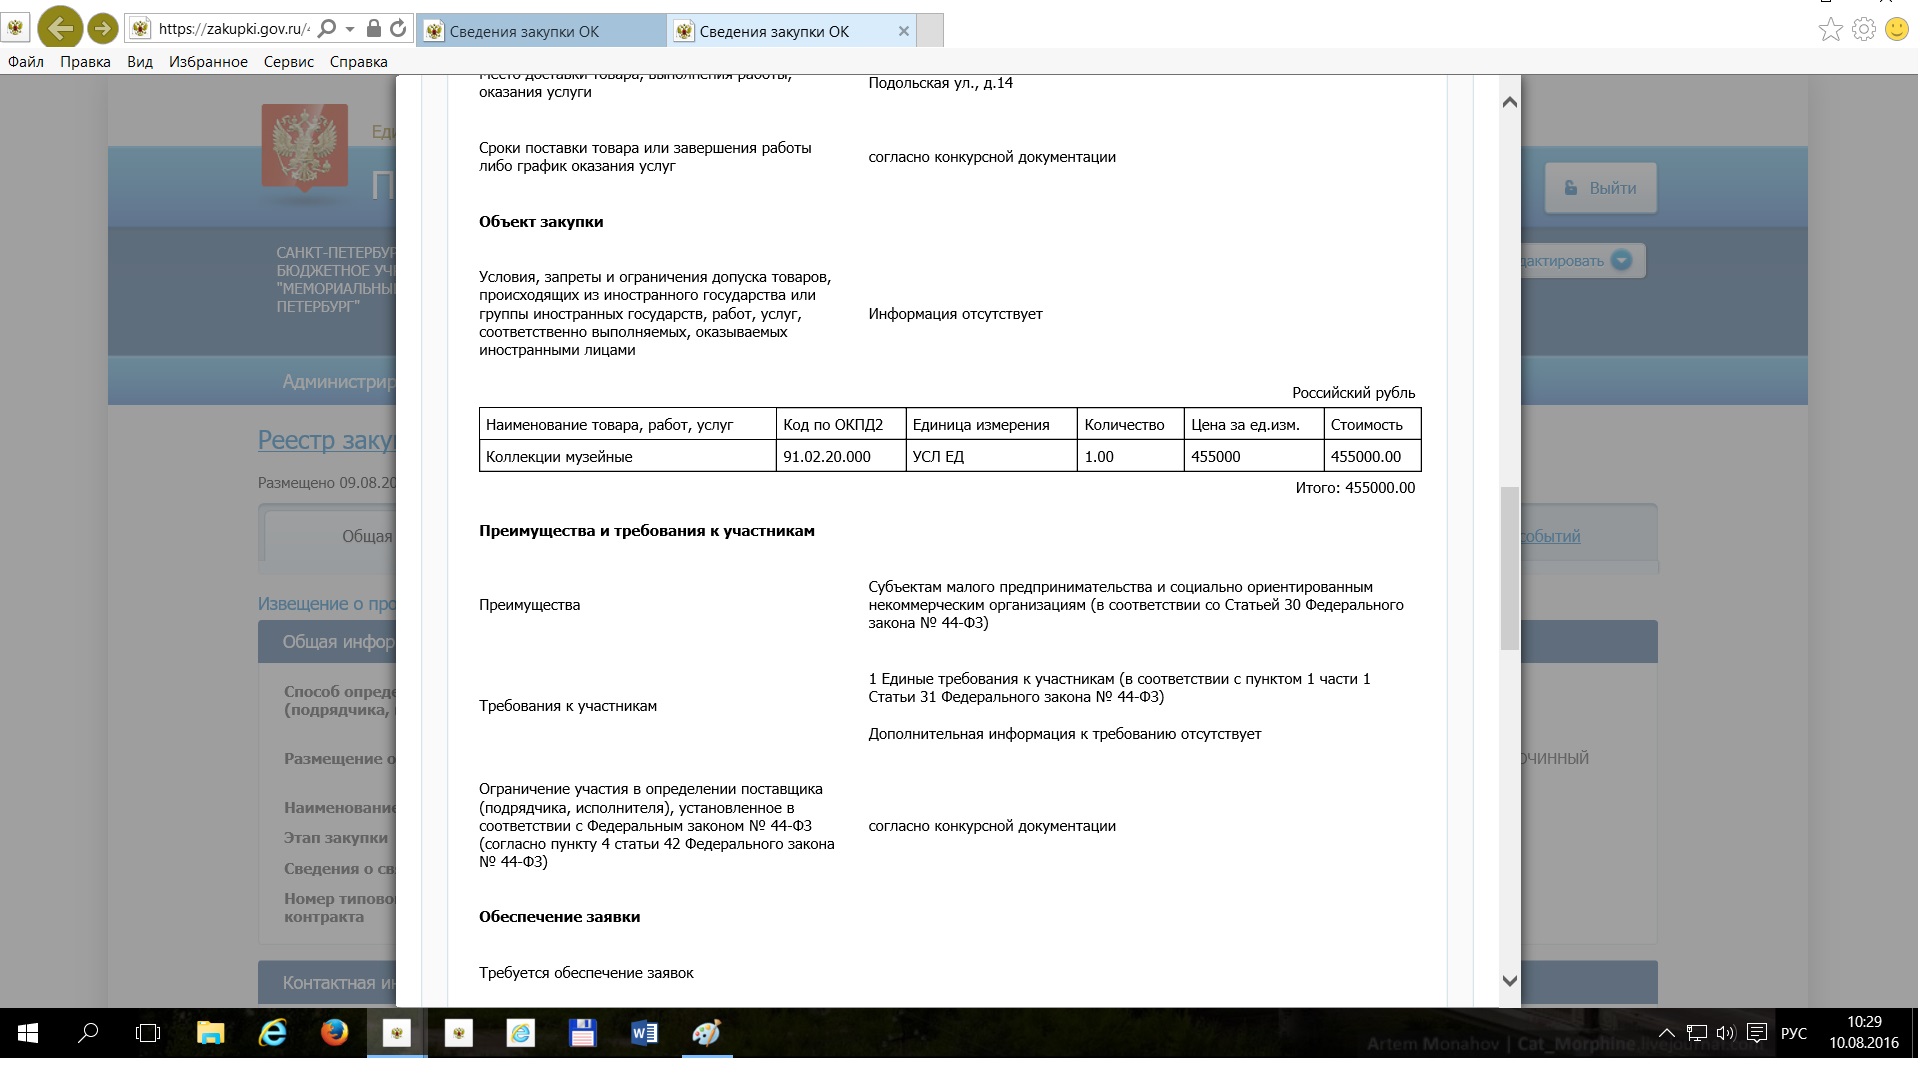Click the site favicon in the address bar
Image resolution: width=1920 pixels, height=1080 pixels.
tap(140, 29)
